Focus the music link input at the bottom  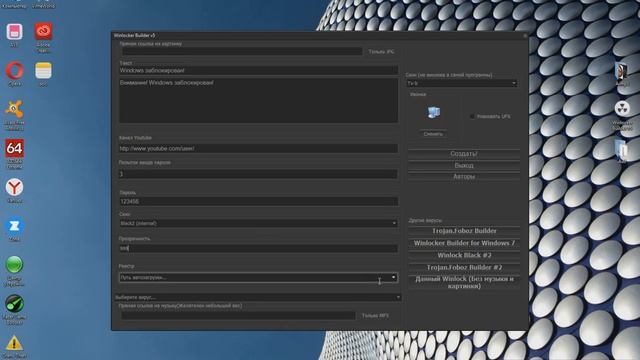click(238, 316)
